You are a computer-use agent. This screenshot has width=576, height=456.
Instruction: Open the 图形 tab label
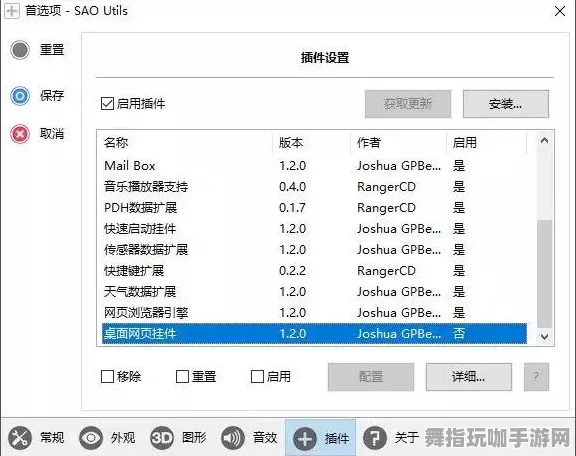click(x=194, y=438)
